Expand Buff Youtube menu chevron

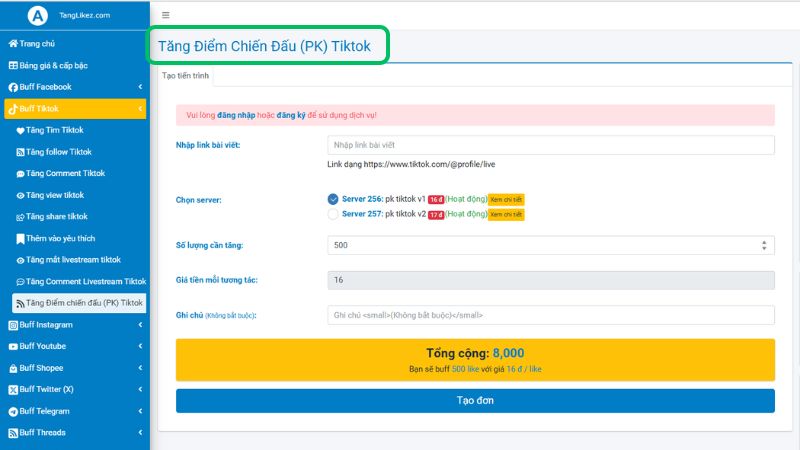(x=140, y=346)
